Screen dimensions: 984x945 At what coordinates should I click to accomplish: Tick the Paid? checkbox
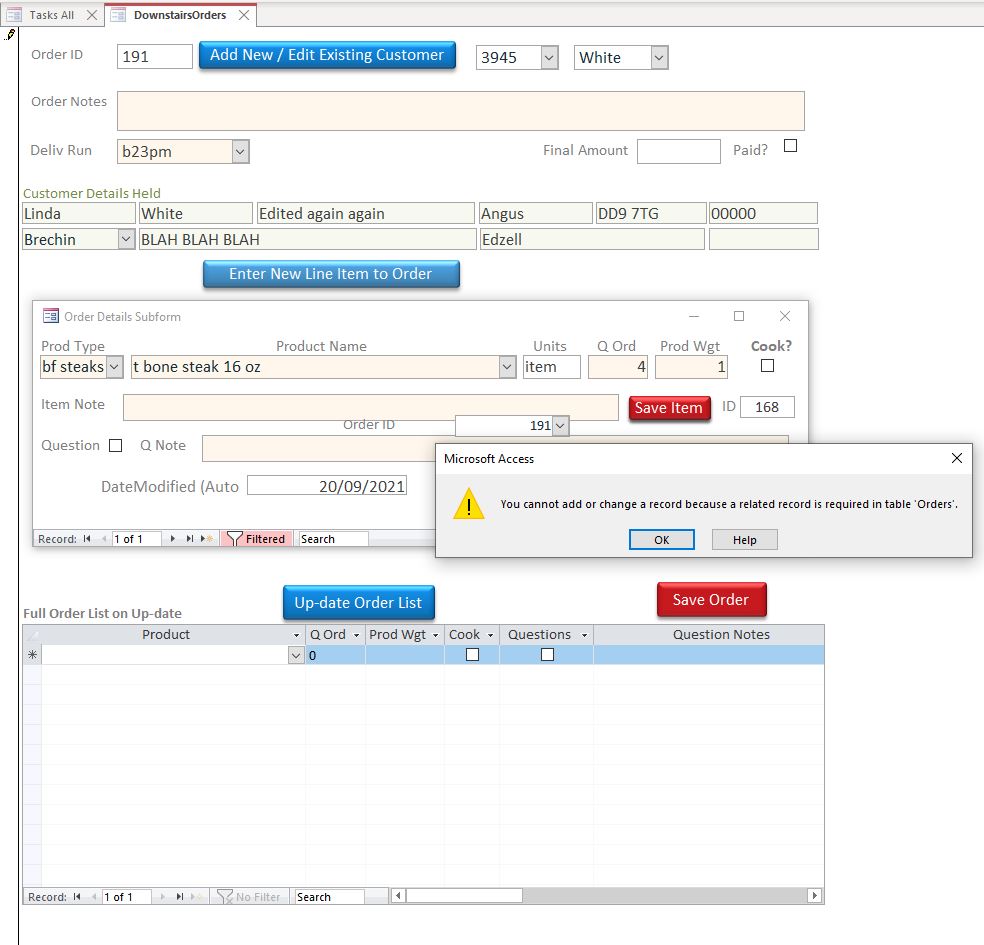point(791,146)
